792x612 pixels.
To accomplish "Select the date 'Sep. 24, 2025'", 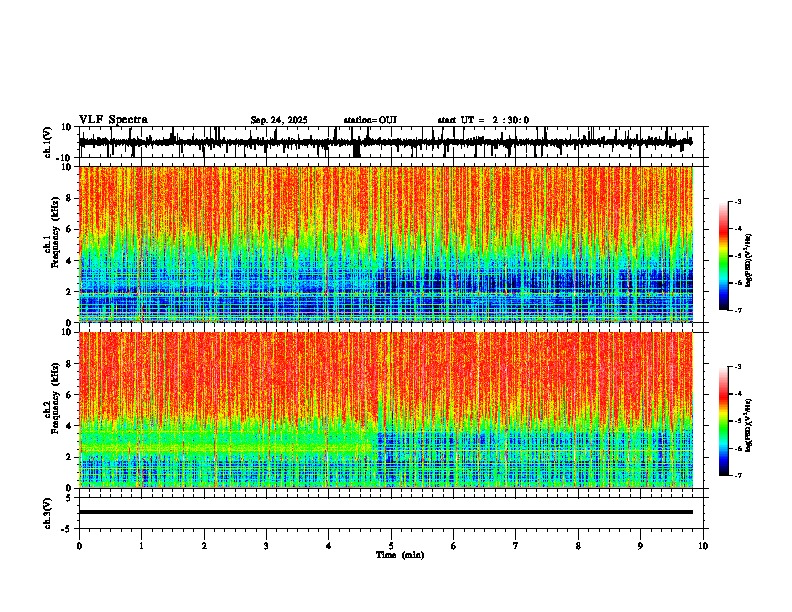I will 279,120.
